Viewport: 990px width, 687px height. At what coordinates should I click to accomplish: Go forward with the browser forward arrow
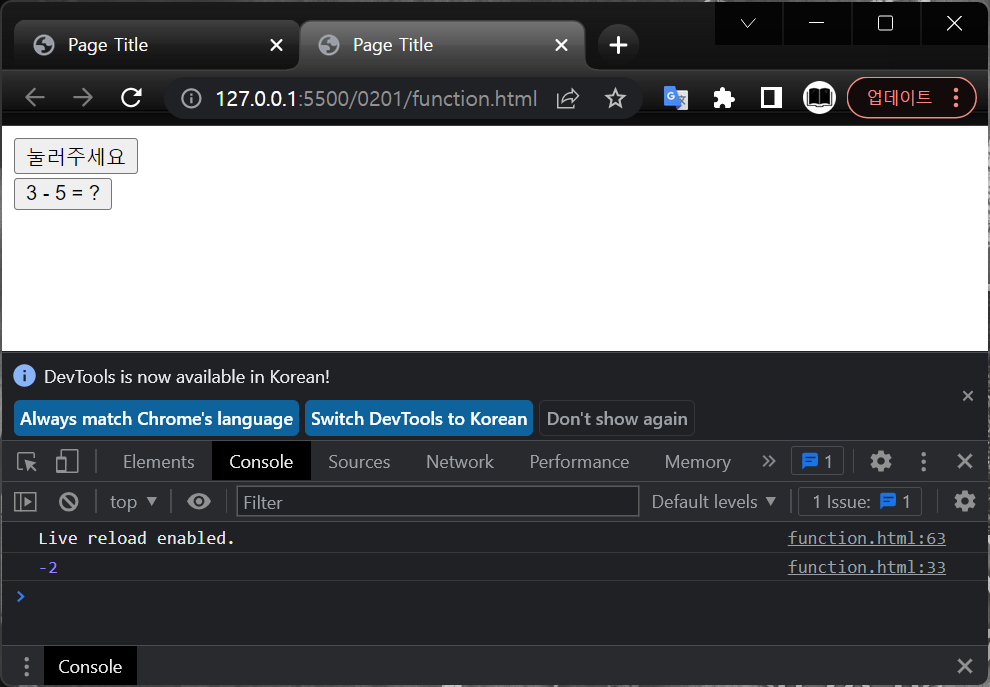(x=83, y=98)
